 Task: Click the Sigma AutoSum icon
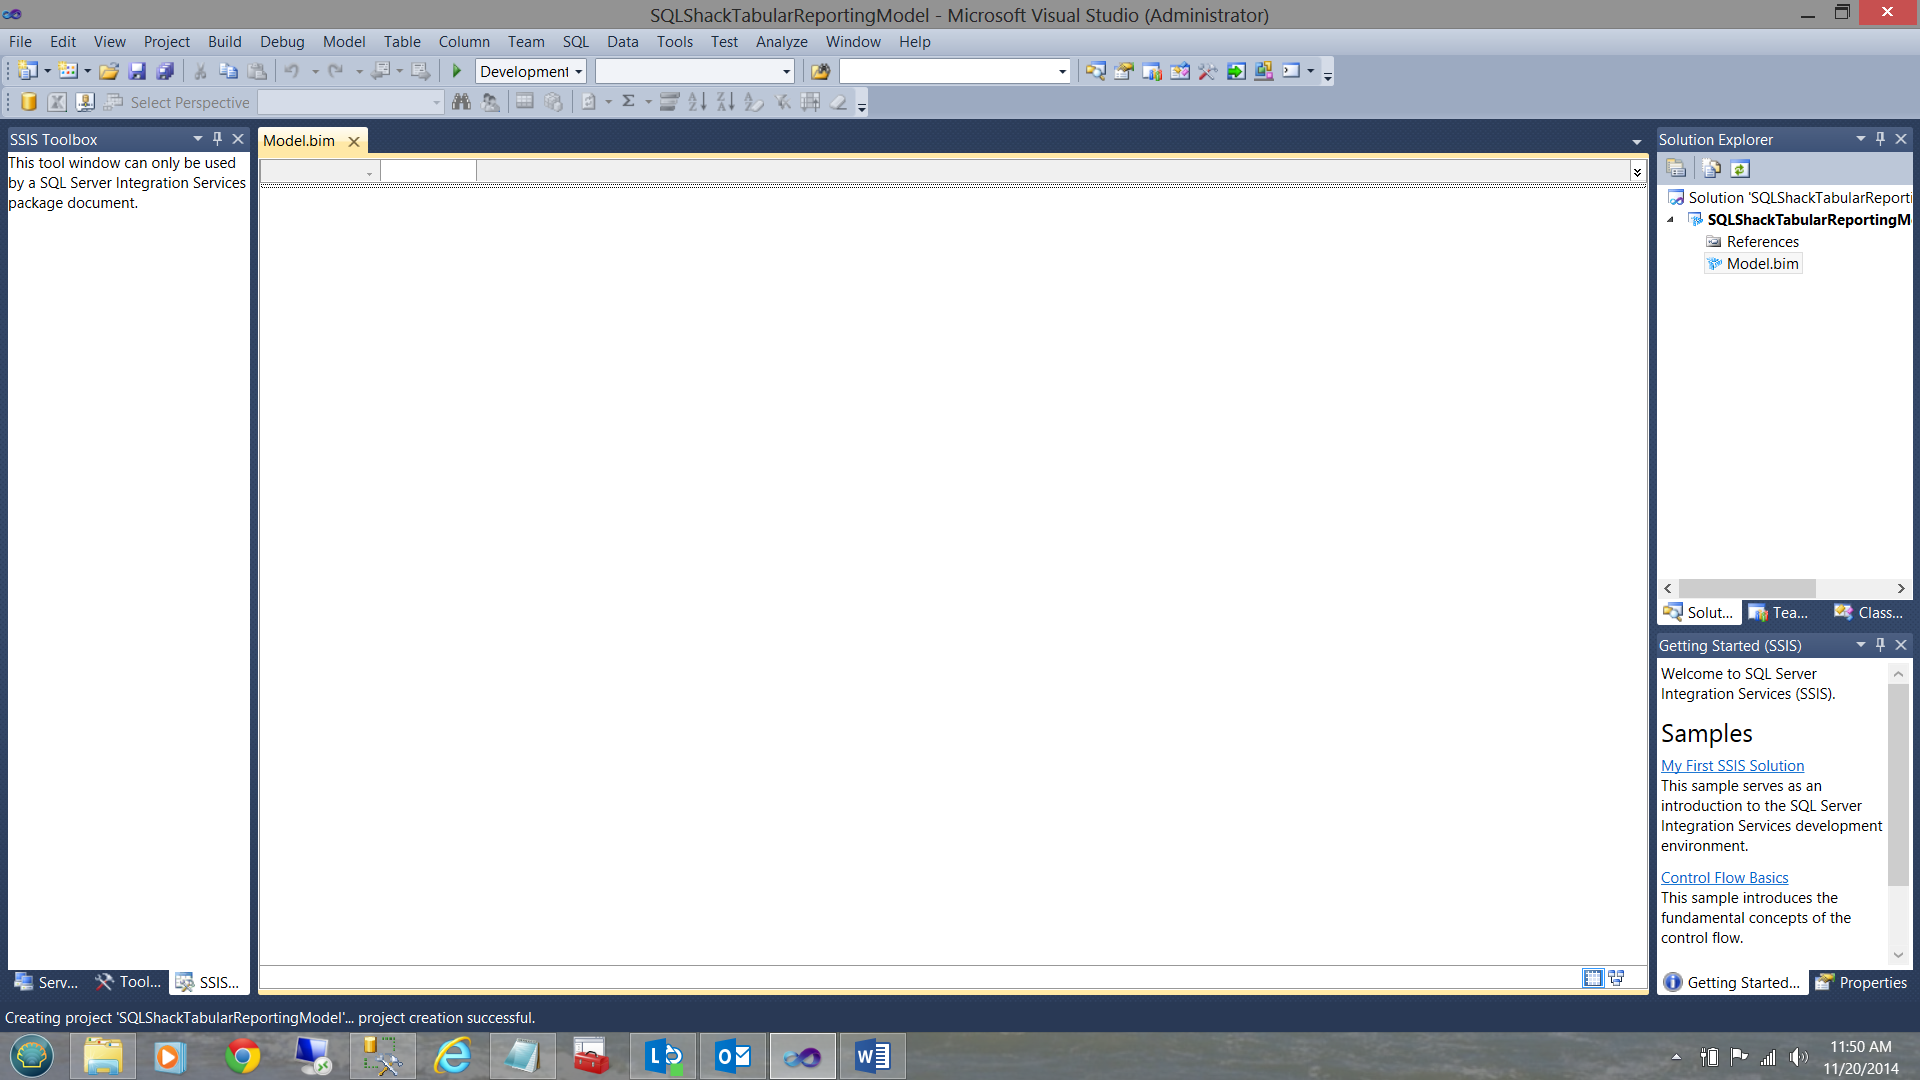pyautogui.click(x=628, y=102)
